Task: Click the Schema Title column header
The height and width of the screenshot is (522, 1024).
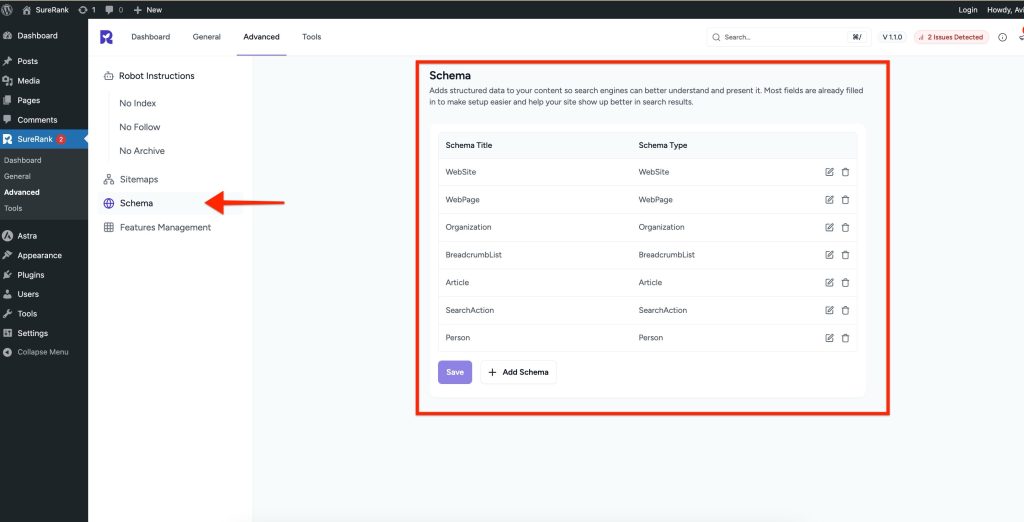Action: tap(469, 145)
